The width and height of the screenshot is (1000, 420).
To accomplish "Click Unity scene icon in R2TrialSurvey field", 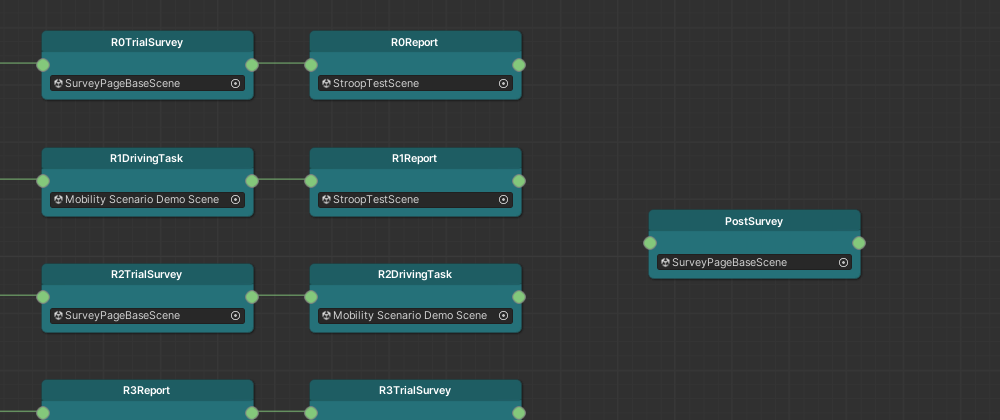I will pos(58,315).
